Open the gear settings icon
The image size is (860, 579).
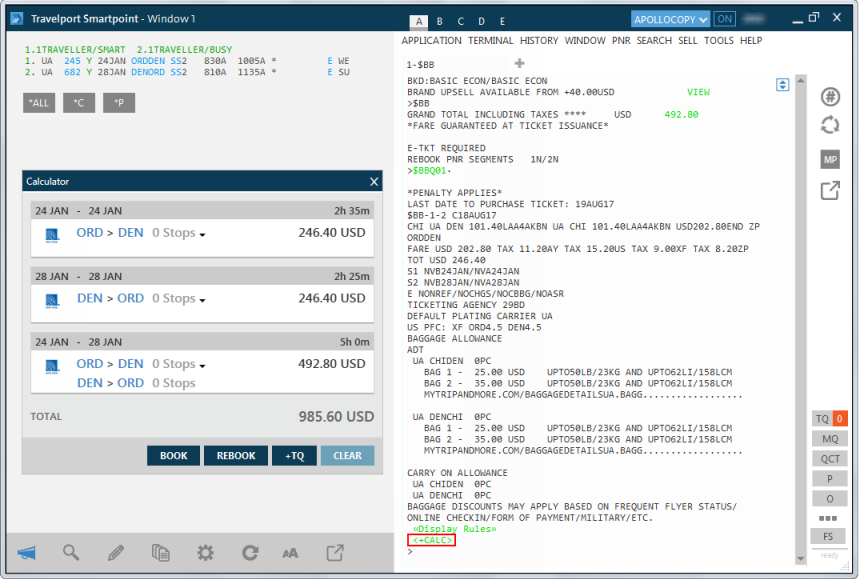coord(205,552)
